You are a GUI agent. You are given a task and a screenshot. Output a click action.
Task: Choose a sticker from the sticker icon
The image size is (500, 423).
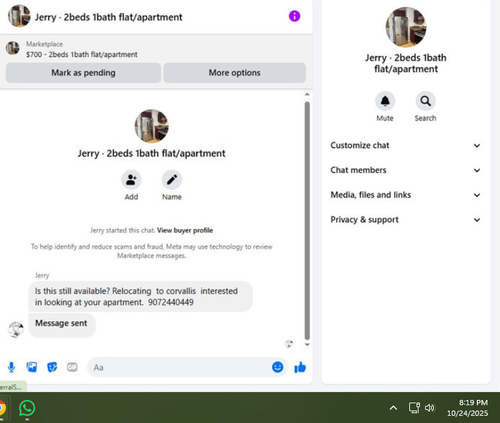pyautogui.click(x=52, y=367)
